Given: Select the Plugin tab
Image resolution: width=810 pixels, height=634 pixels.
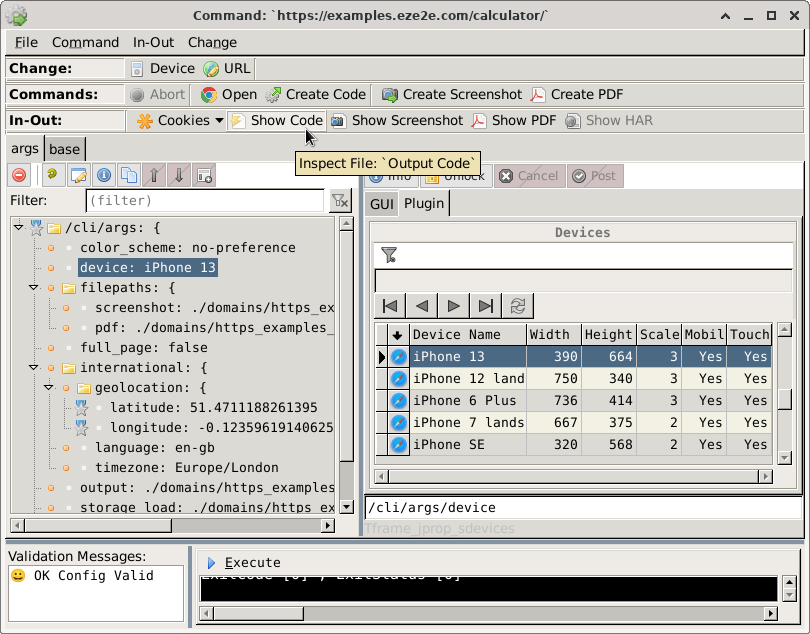Looking at the screenshot, I should tap(424, 204).
